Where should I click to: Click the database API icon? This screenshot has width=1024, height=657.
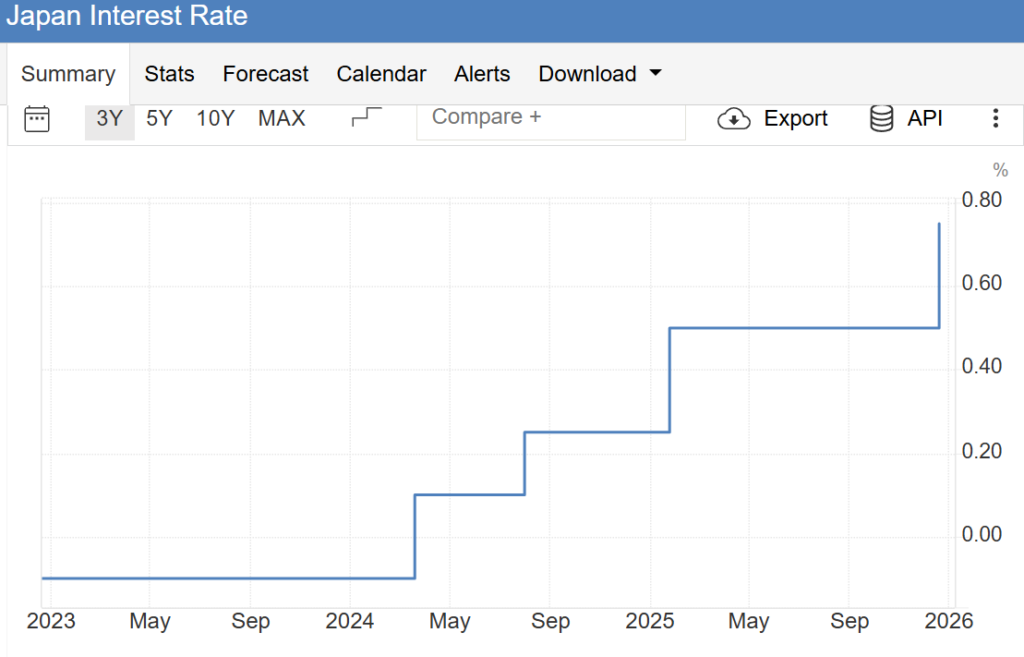[881, 119]
